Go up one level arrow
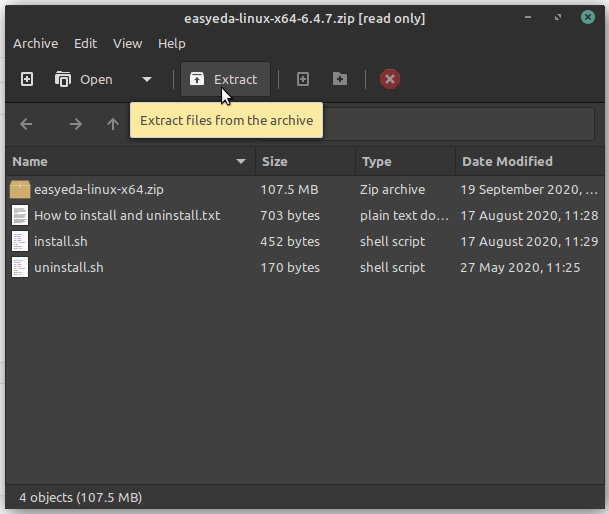The width and height of the screenshot is (609, 514). tap(113, 124)
